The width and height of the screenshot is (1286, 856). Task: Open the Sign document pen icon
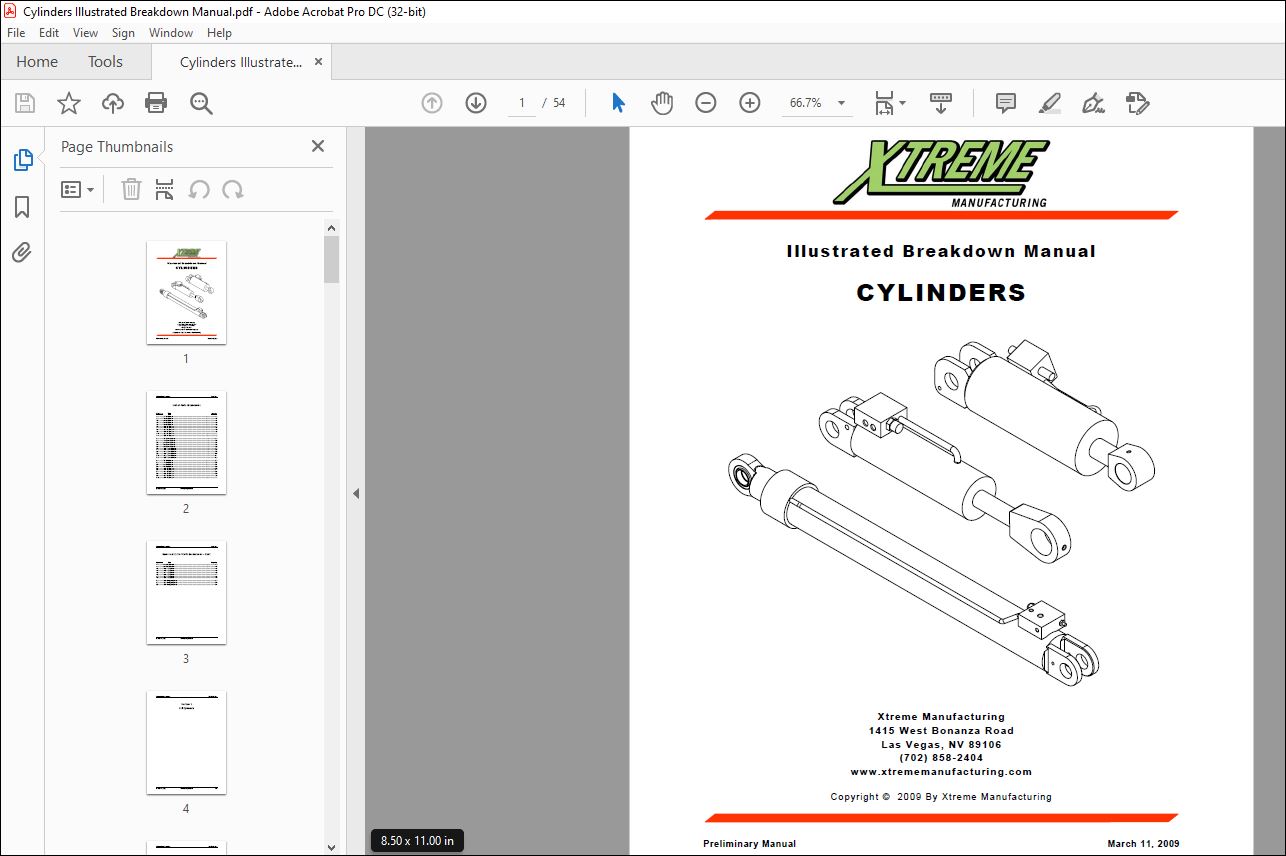[1094, 103]
